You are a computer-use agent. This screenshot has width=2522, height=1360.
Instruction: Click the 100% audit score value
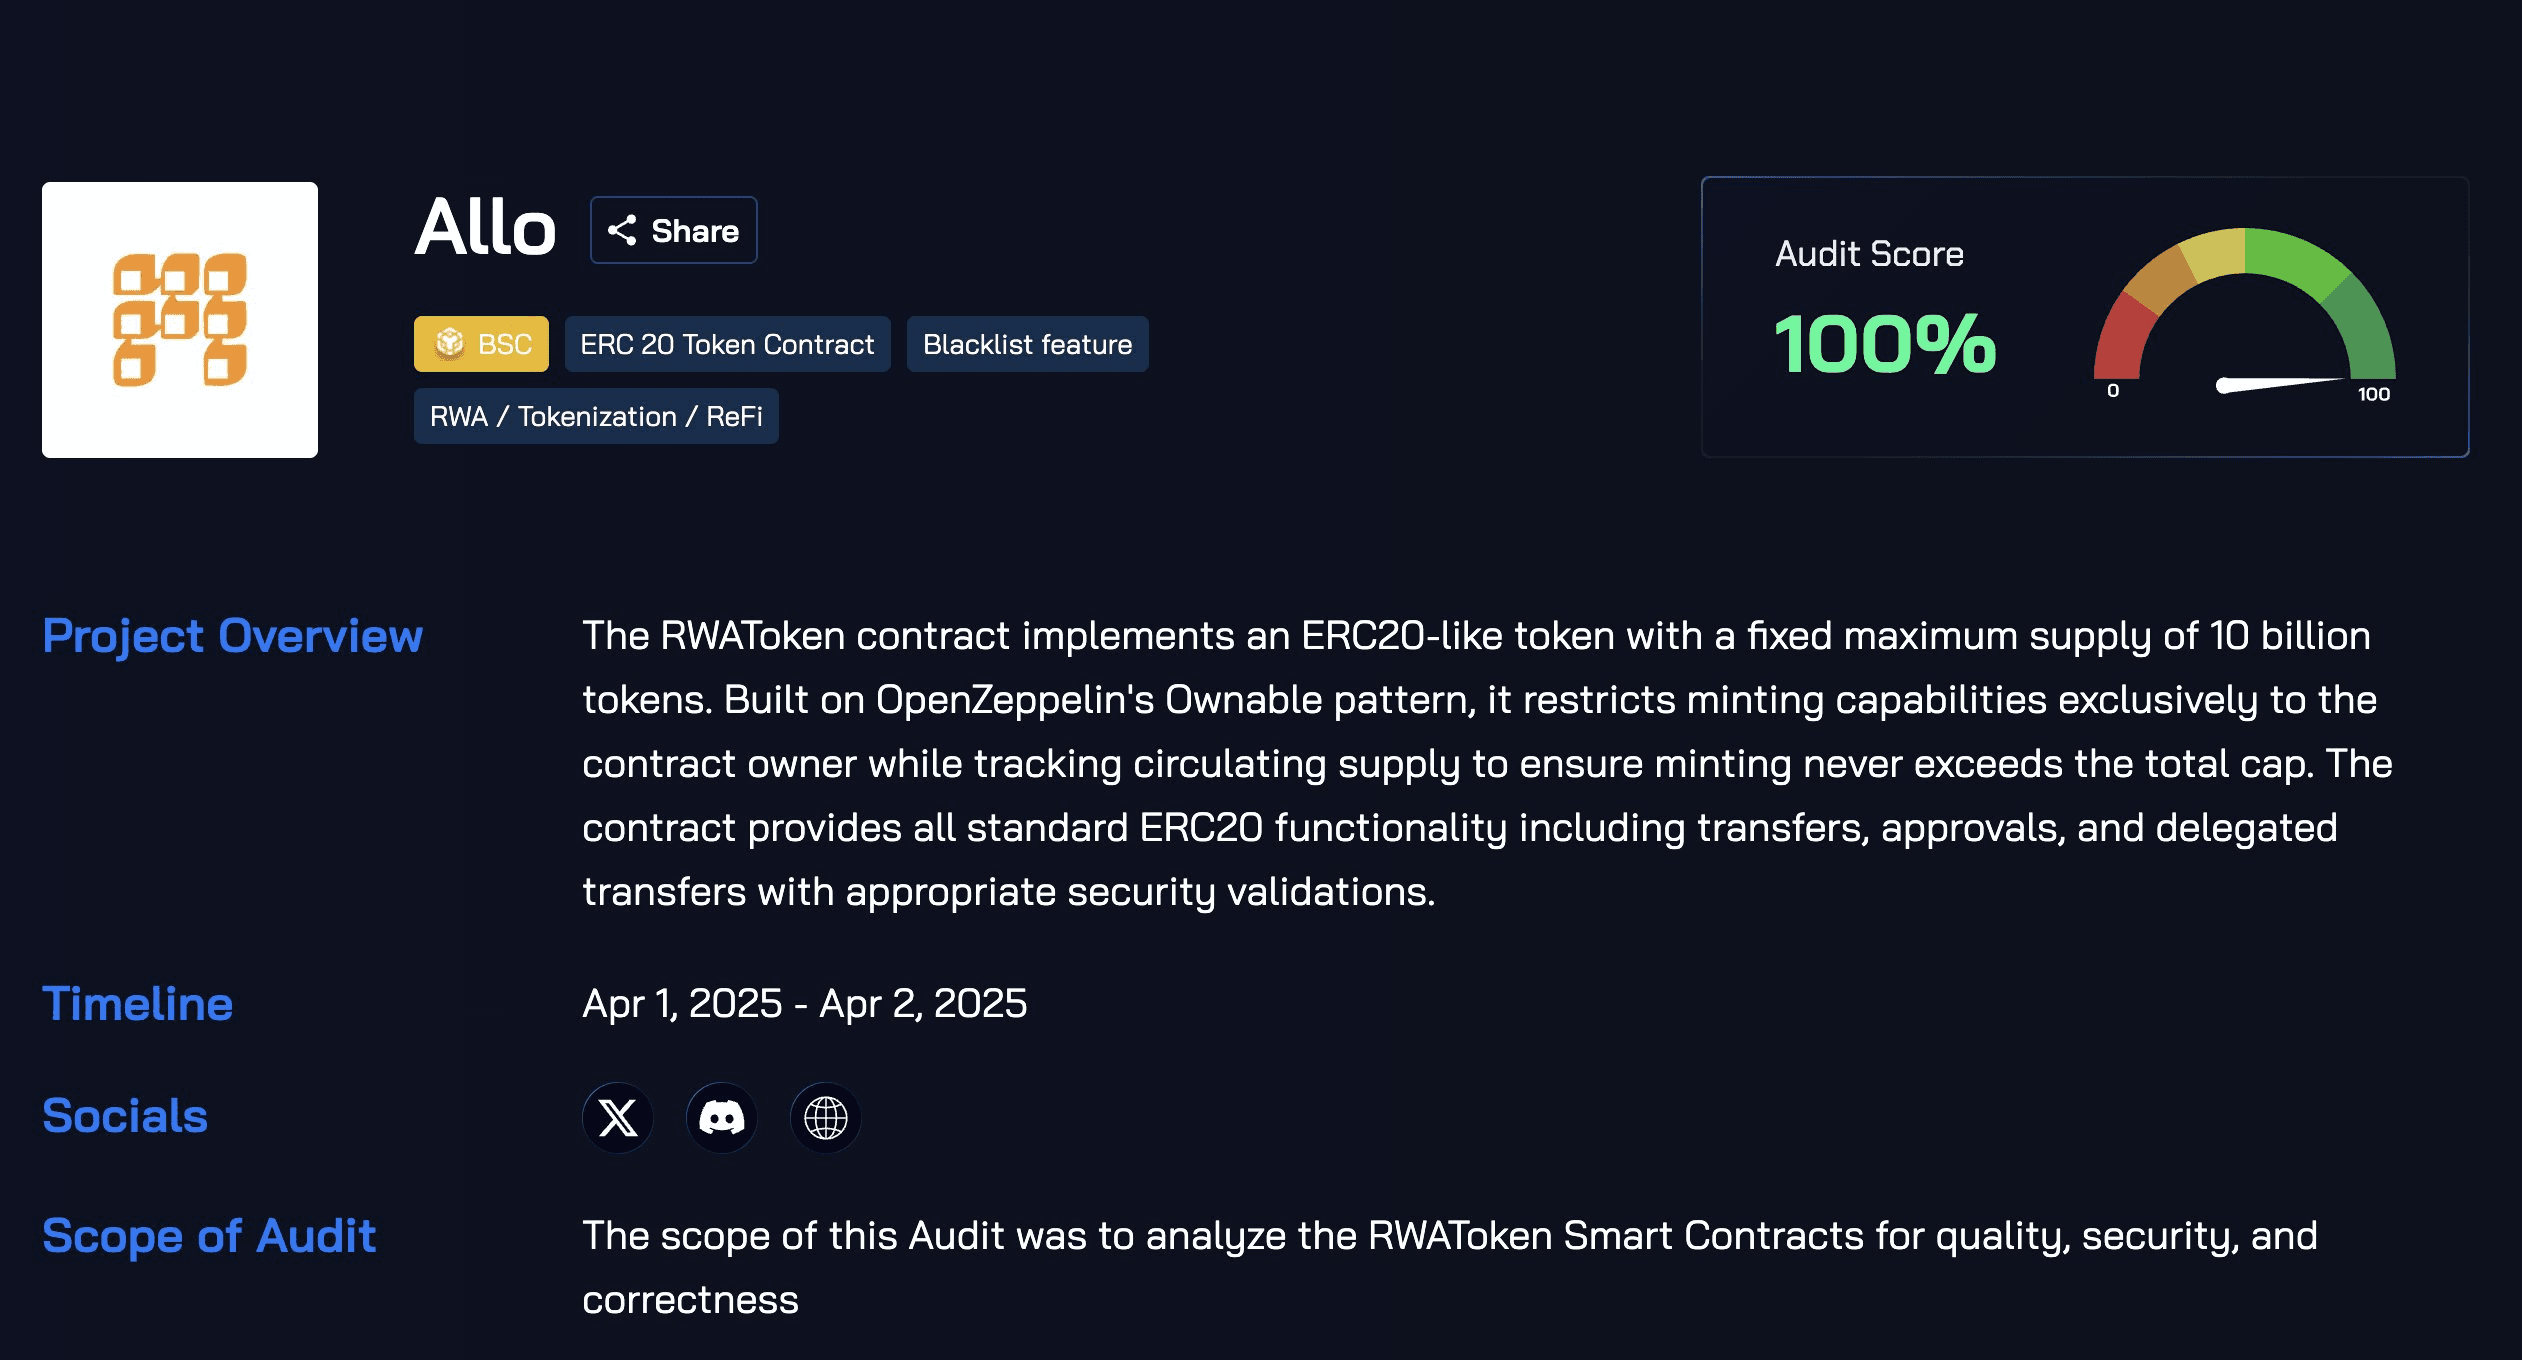click(x=1885, y=344)
